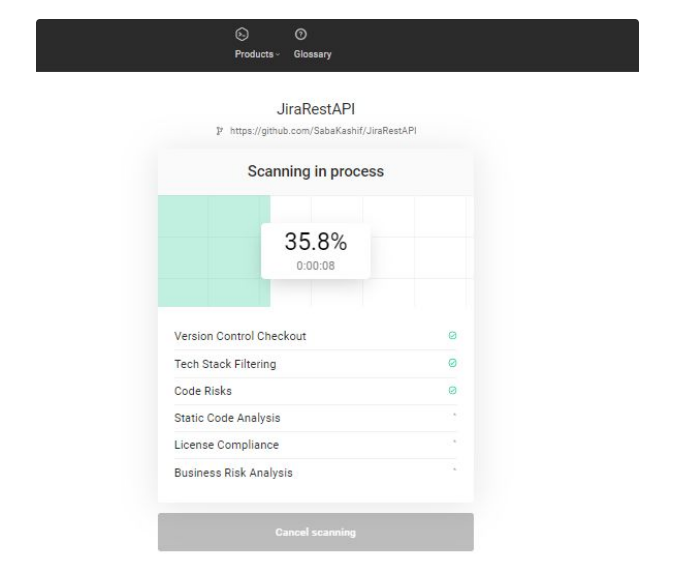The height and width of the screenshot is (573, 685).
Task: Click the Glossary question mark icon
Action: [x=300, y=35]
